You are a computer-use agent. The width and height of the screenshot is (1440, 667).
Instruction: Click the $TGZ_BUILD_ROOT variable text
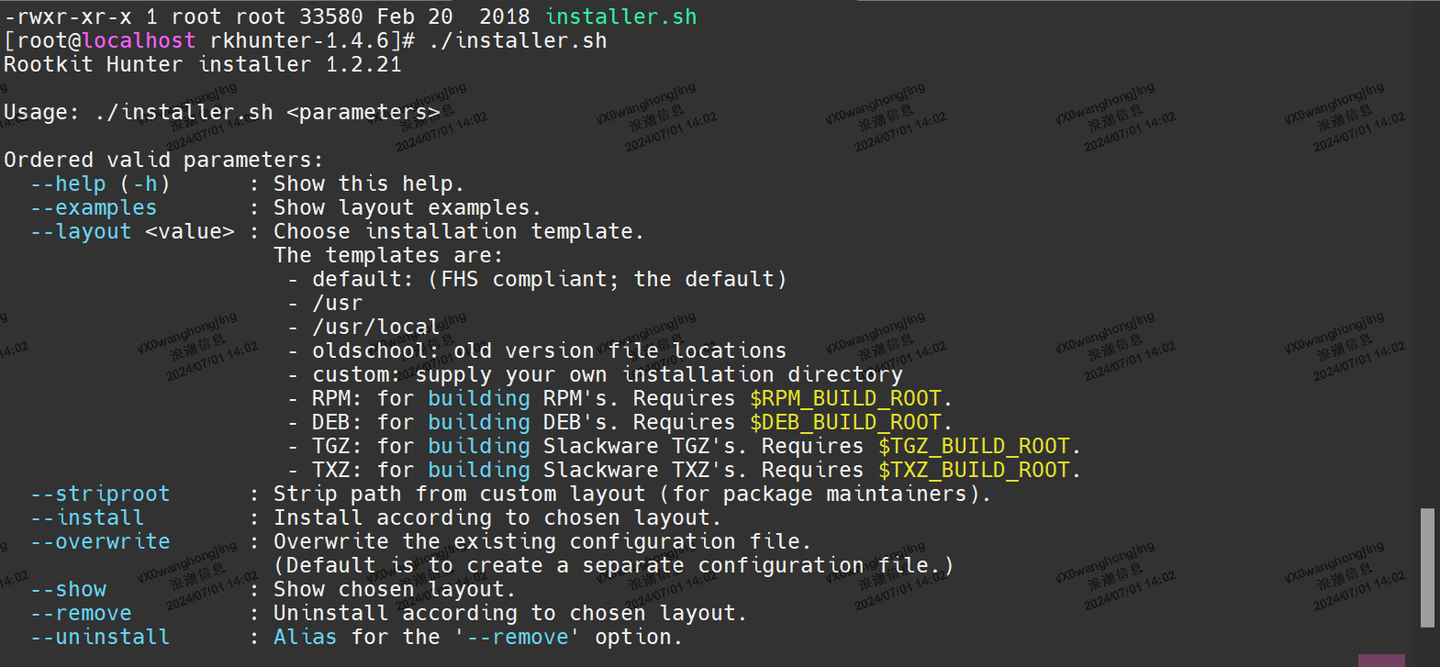pyautogui.click(x=974, y=447)
